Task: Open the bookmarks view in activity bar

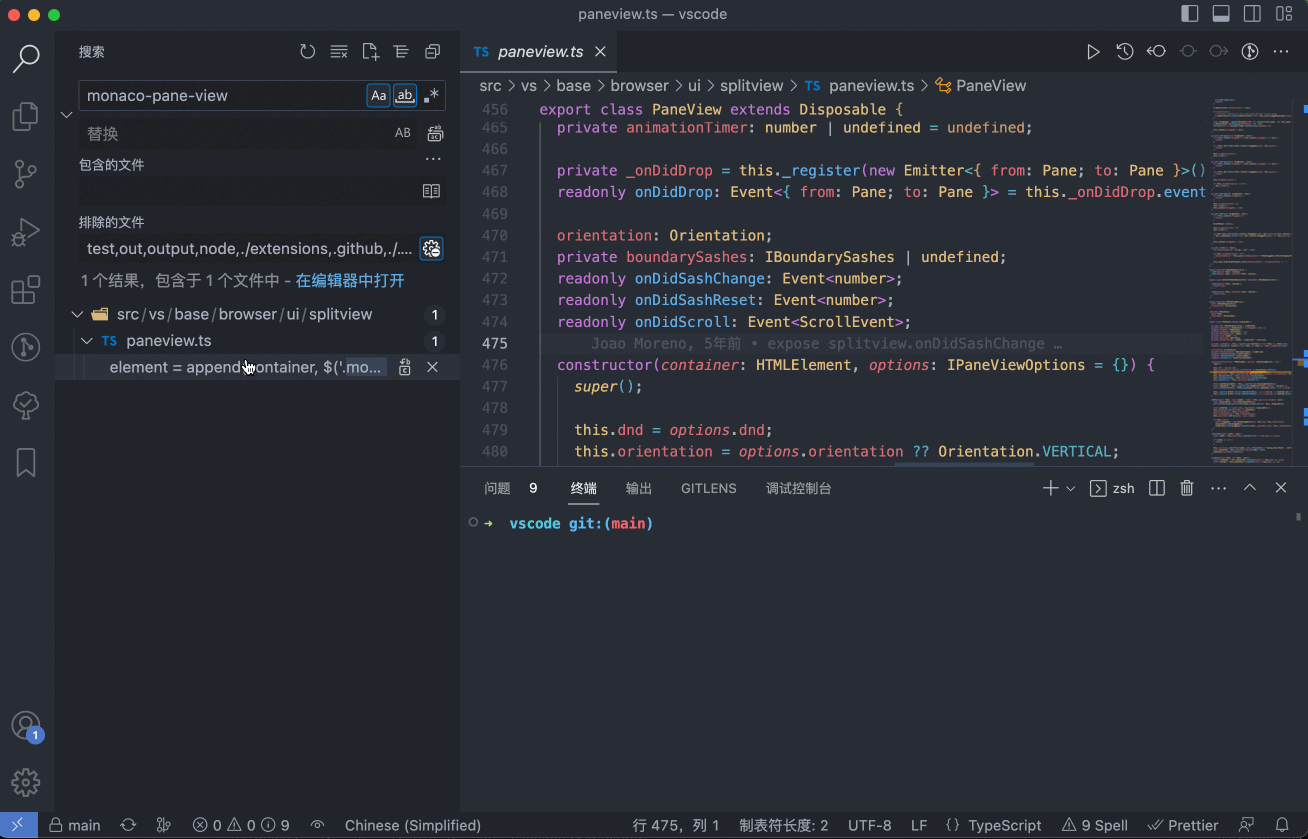Action: pos(26,462)
